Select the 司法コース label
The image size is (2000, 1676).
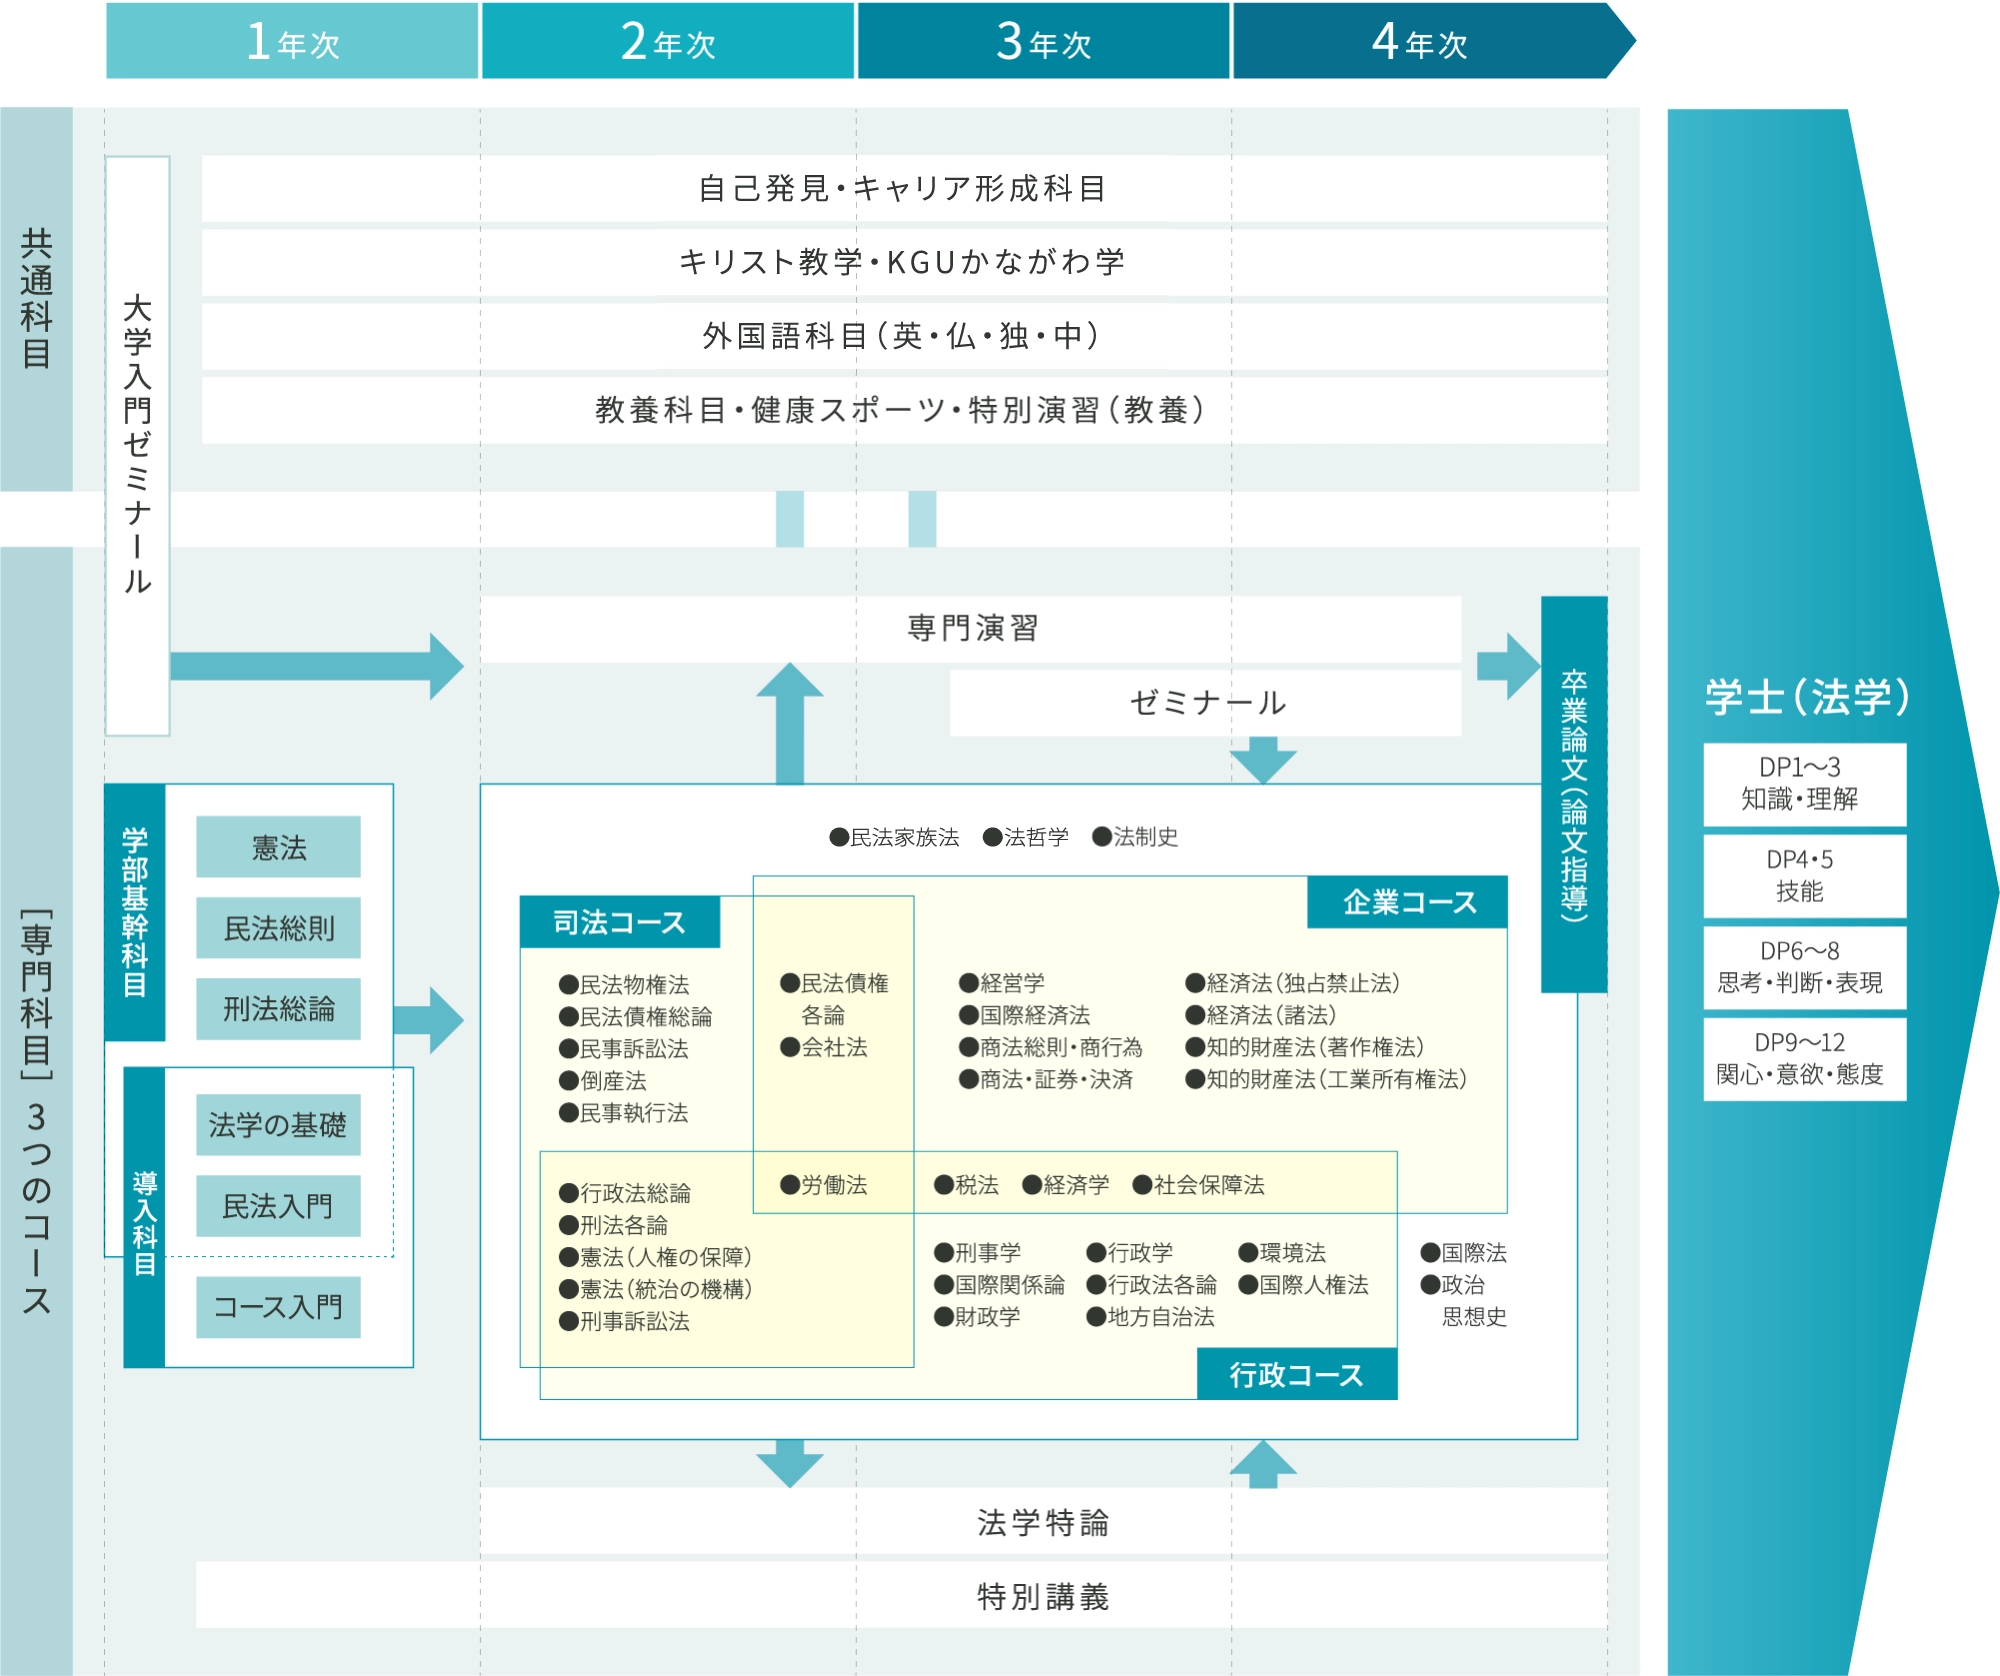(619, 922)
